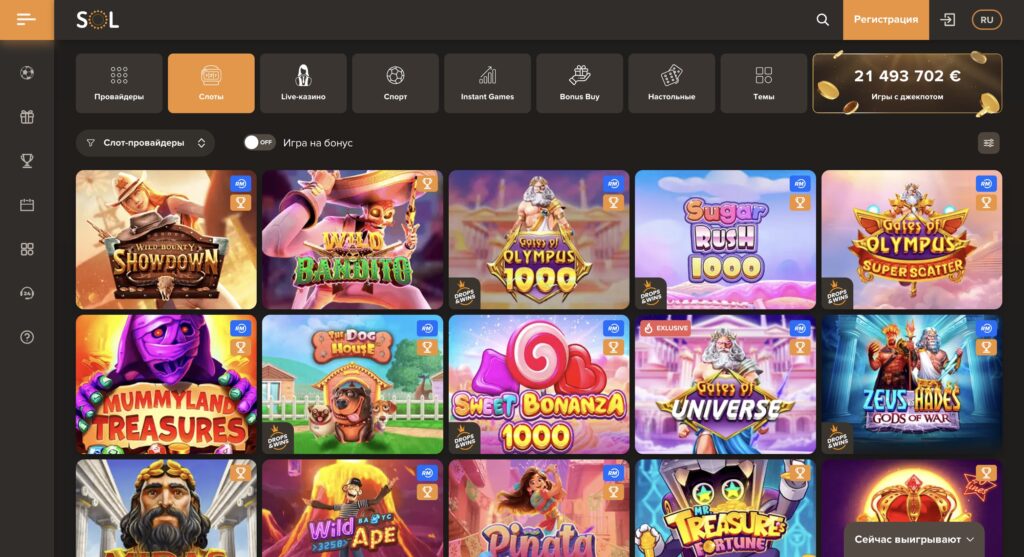Screen dimensions: 1024x557
Task: Open the Bonus Buy tab
Action: pyautogui.click(x=579, y=83)
